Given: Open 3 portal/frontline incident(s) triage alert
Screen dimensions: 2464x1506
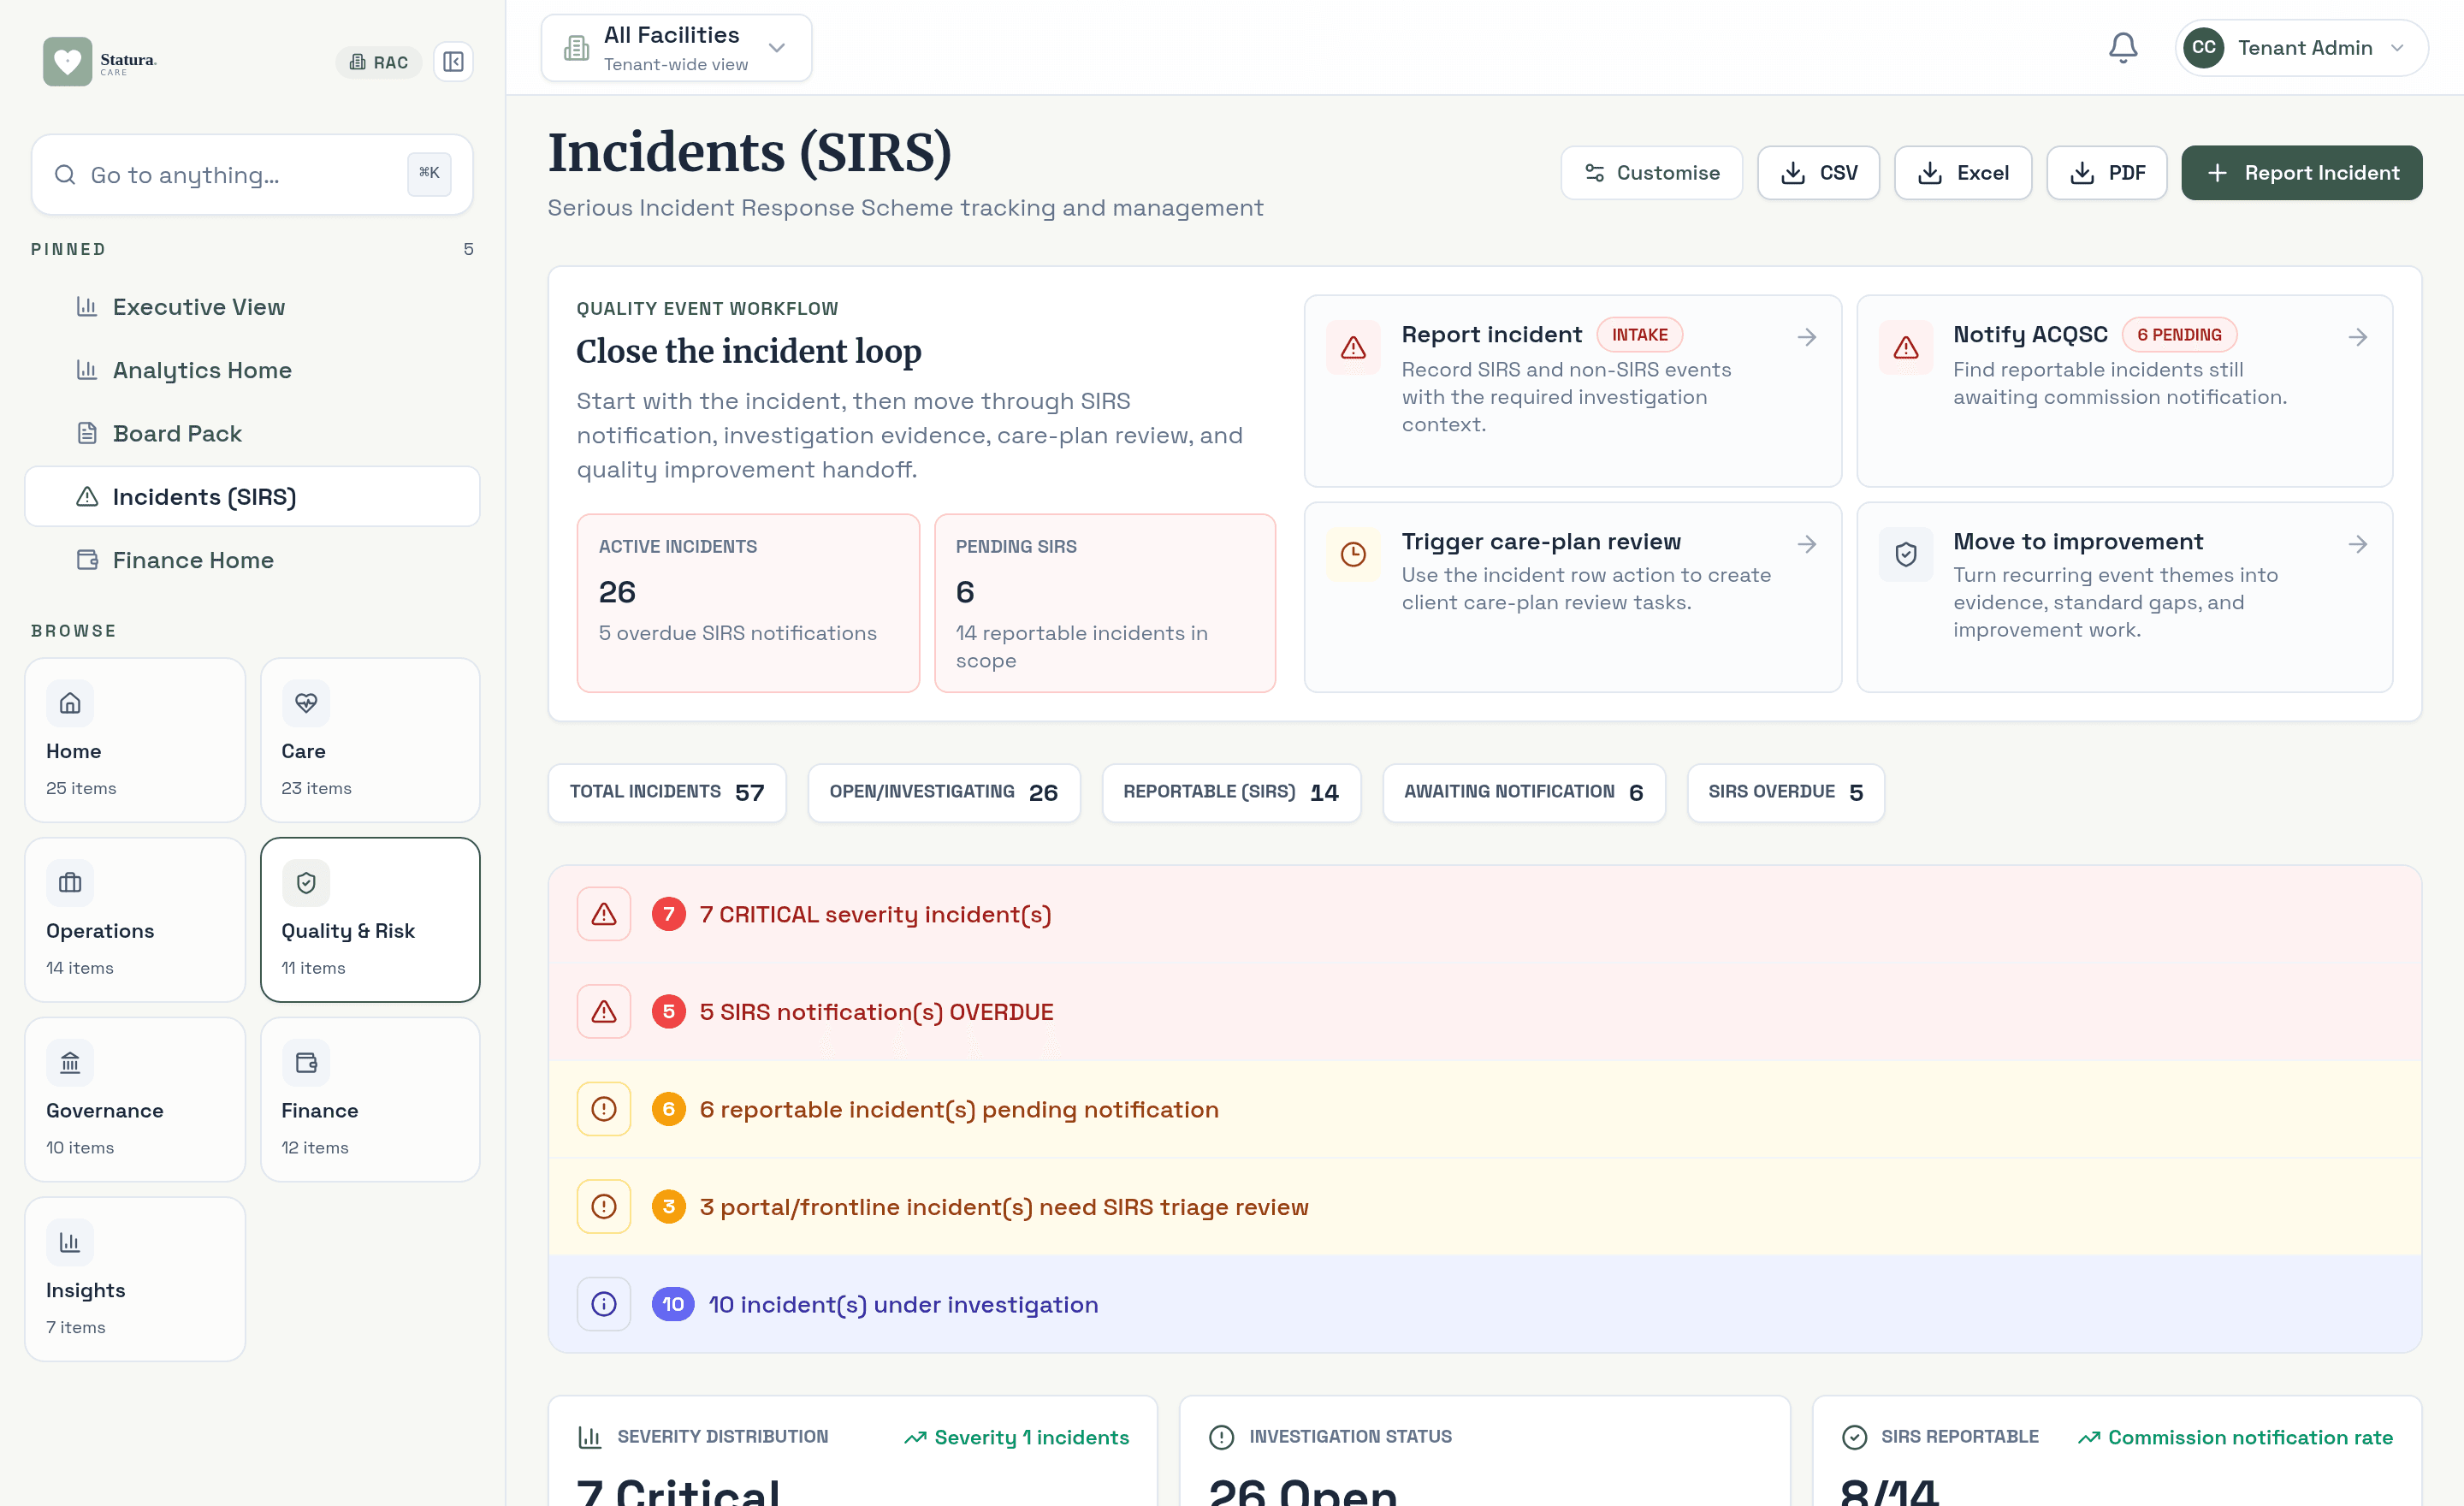Looking at the screenshot, I should coord(1484,1207).
